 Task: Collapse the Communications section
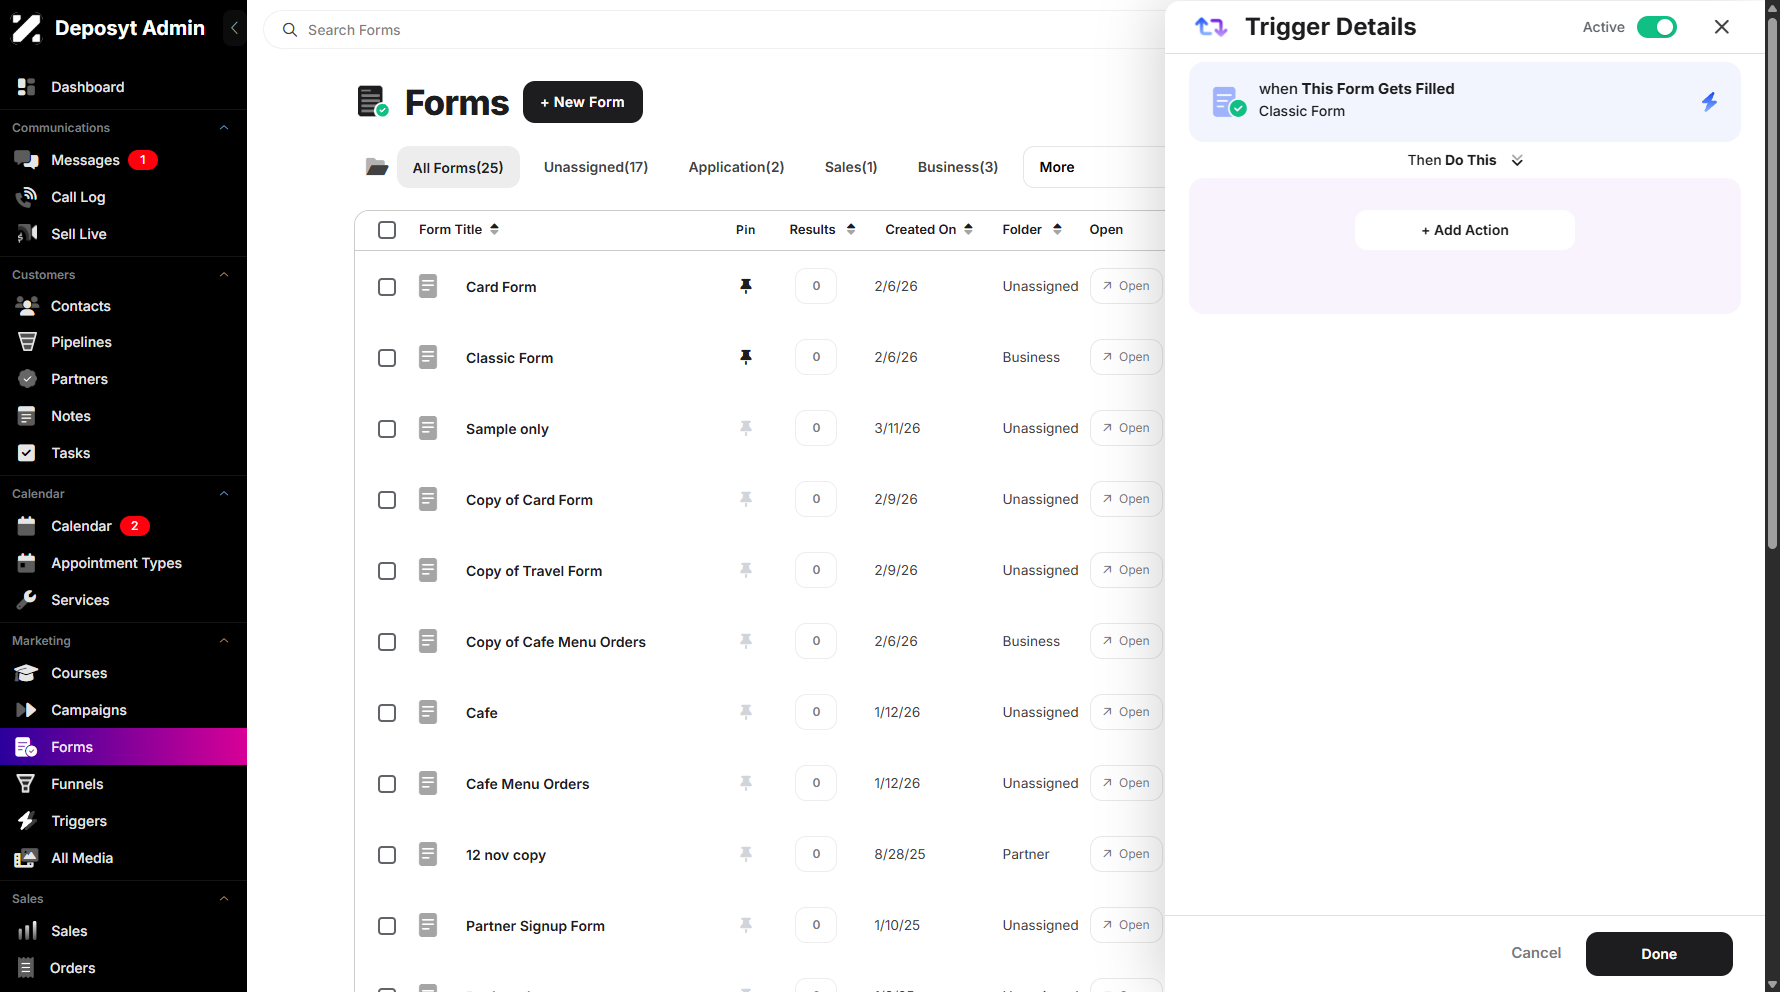pyautogui.click(x=224, y=128)
